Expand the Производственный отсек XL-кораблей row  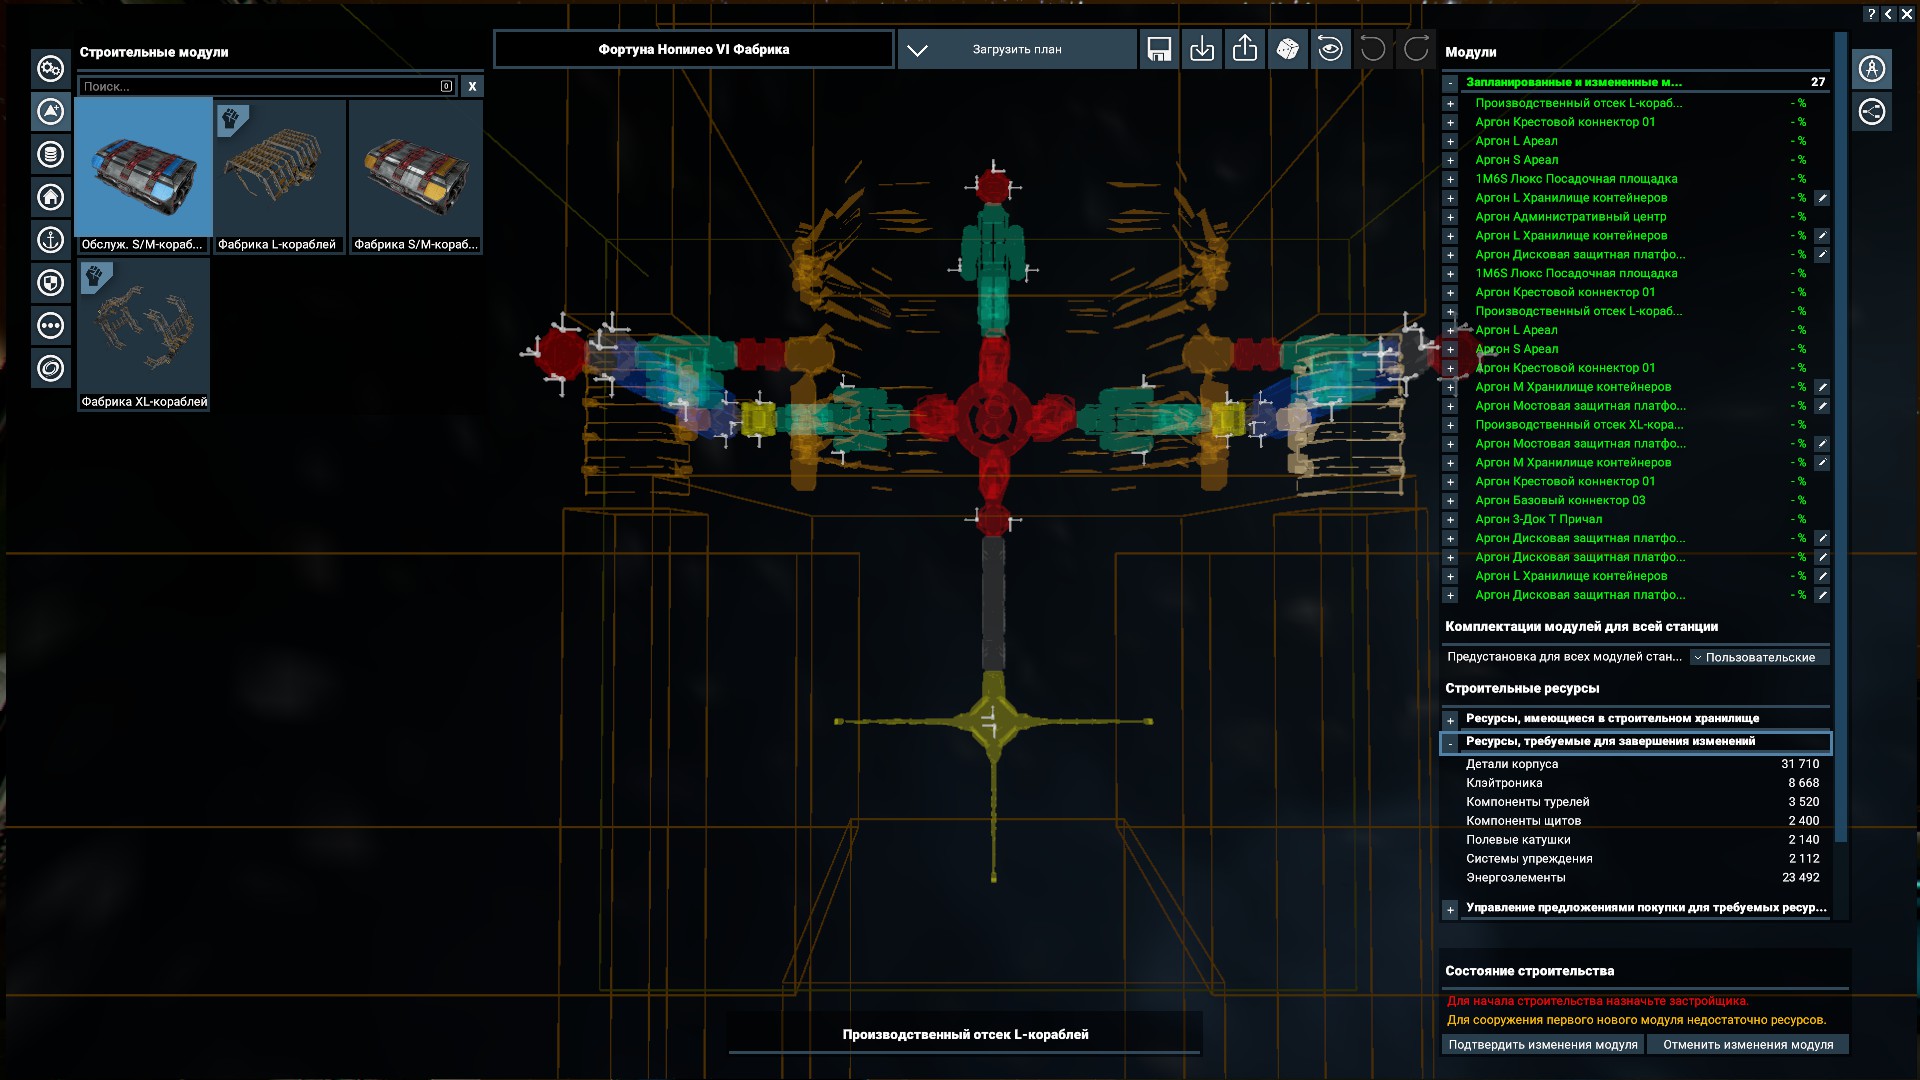point(1450,425)
